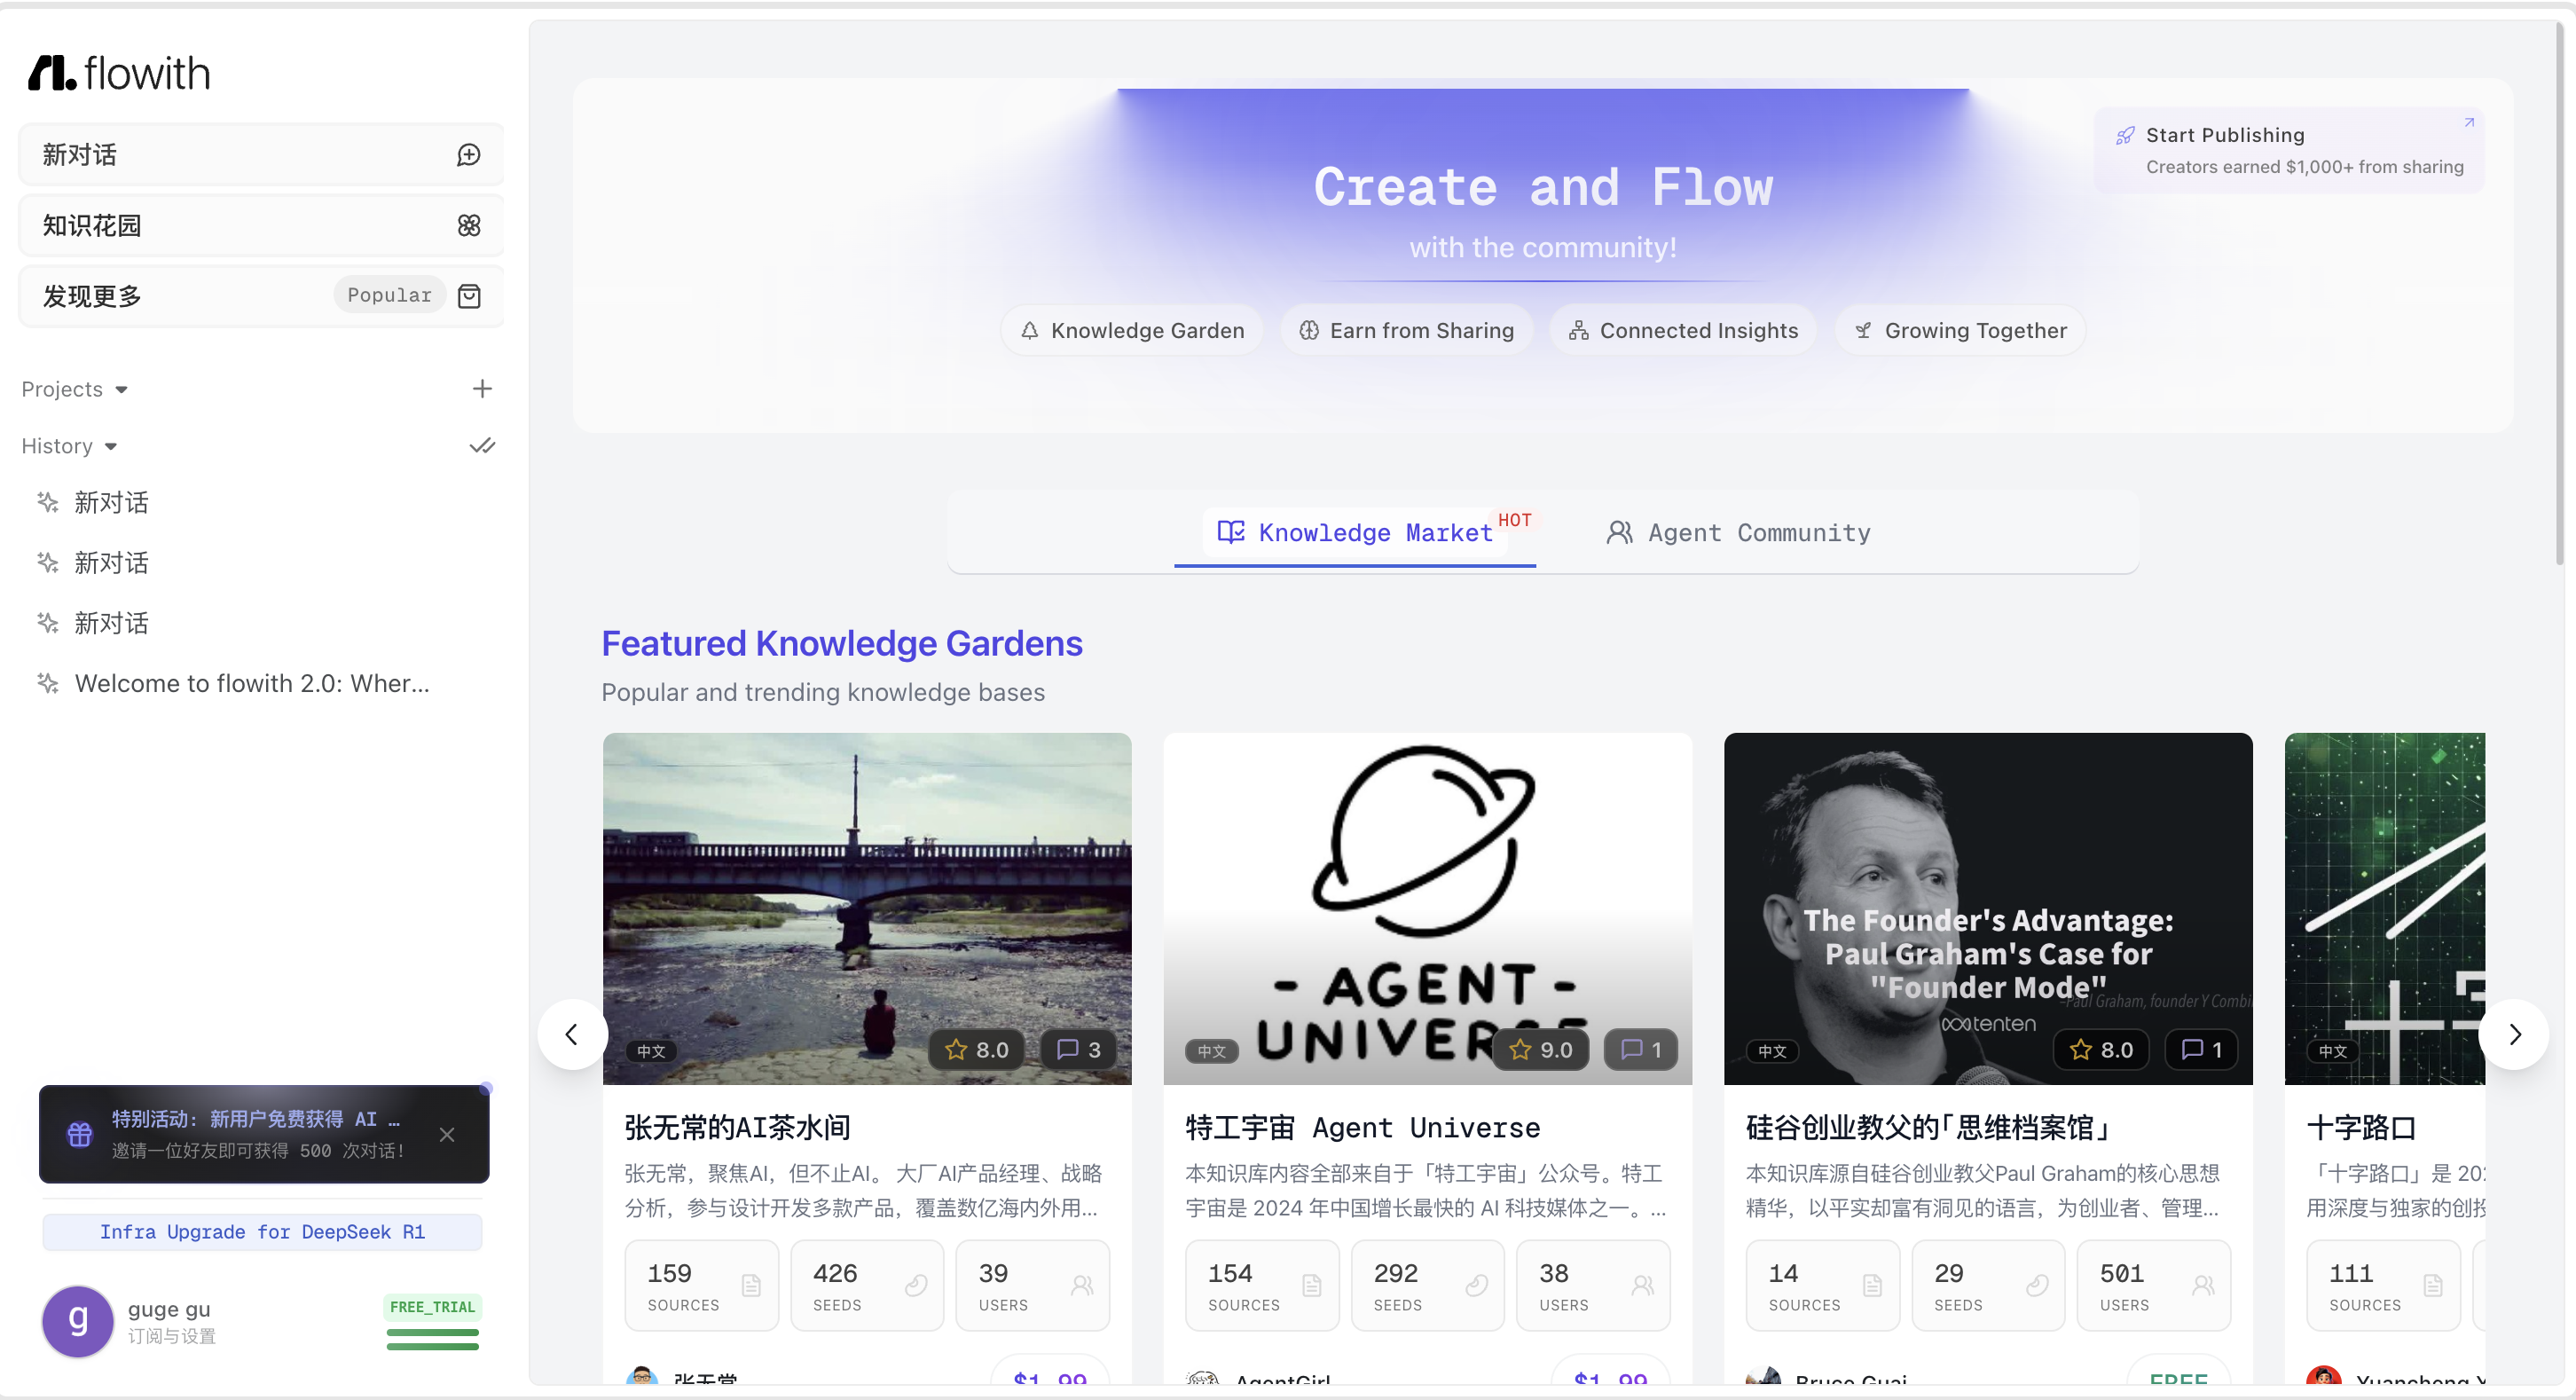Viewport: 2576px width, 1400px height.
Task: Open Agent Universe cover image
Action: (1428, 909)
